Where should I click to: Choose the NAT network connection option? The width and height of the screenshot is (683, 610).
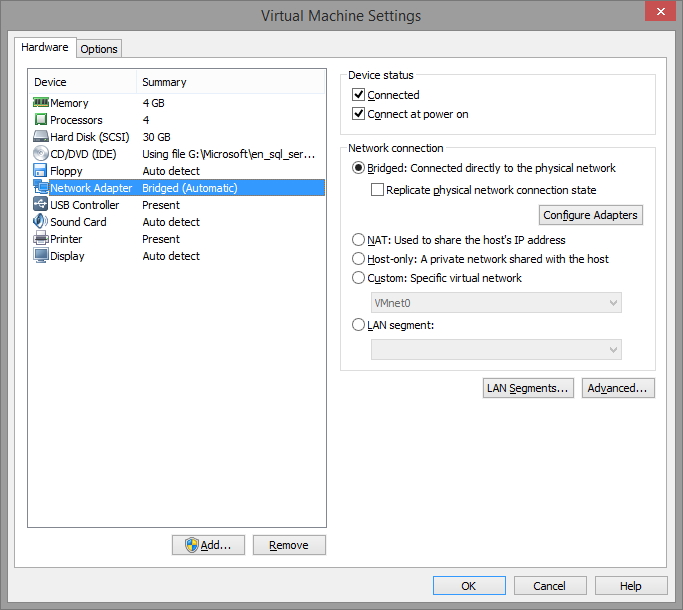pyautogui.click(x=359, y=240)
